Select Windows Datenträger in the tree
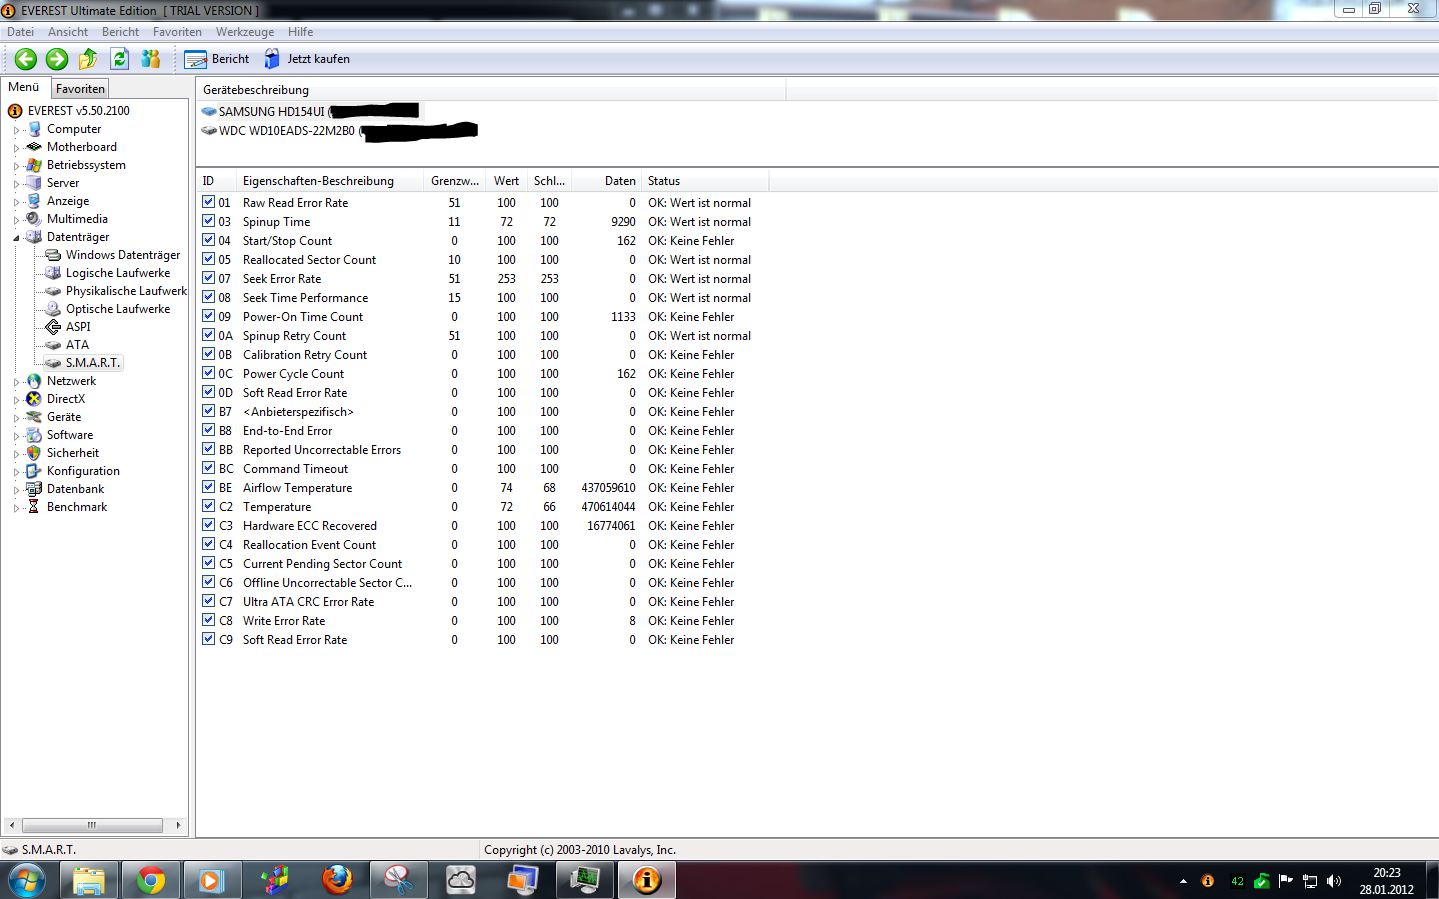1439x899 pixels. (x=122, y=255)
